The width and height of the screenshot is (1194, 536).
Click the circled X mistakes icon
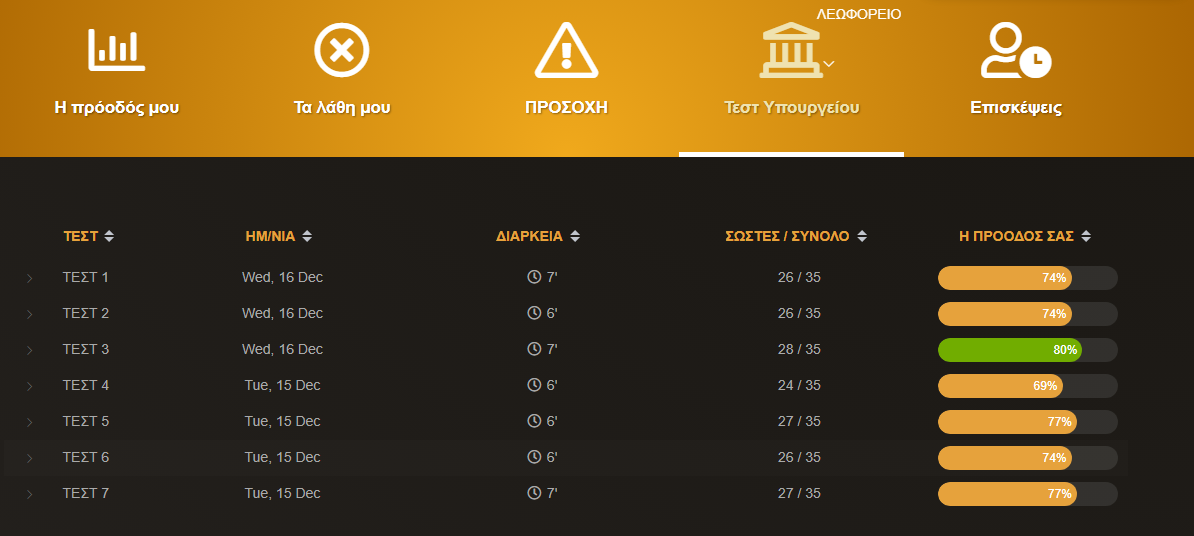342,50
